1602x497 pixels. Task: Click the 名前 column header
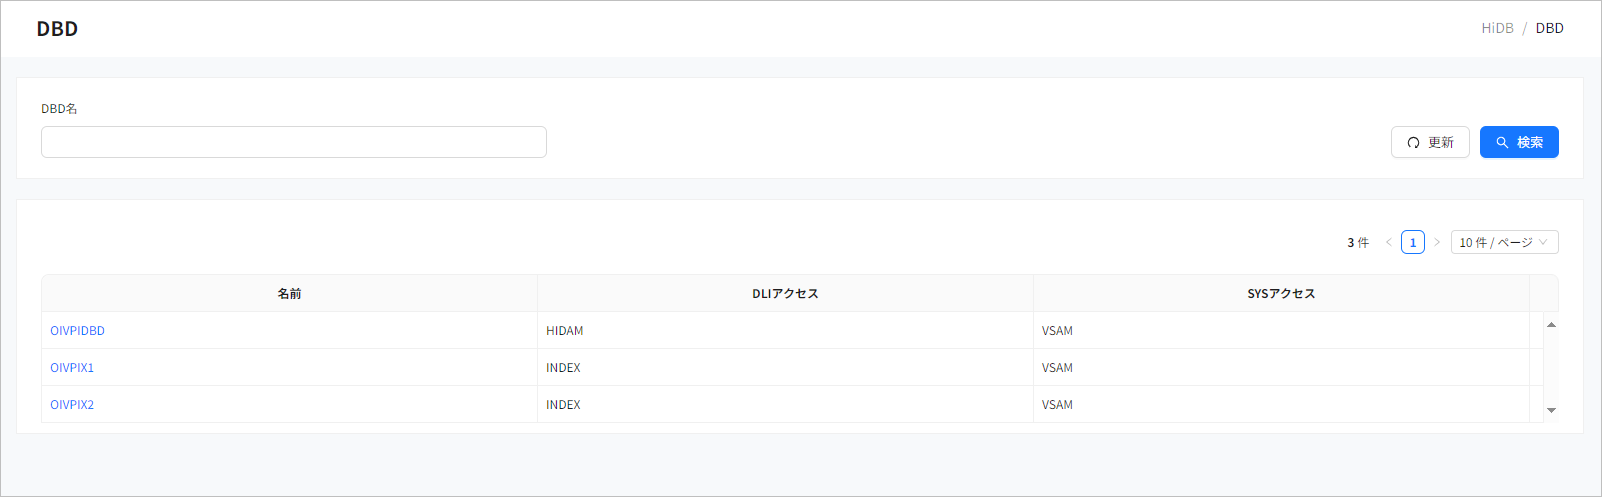click(x=289, y=294)
